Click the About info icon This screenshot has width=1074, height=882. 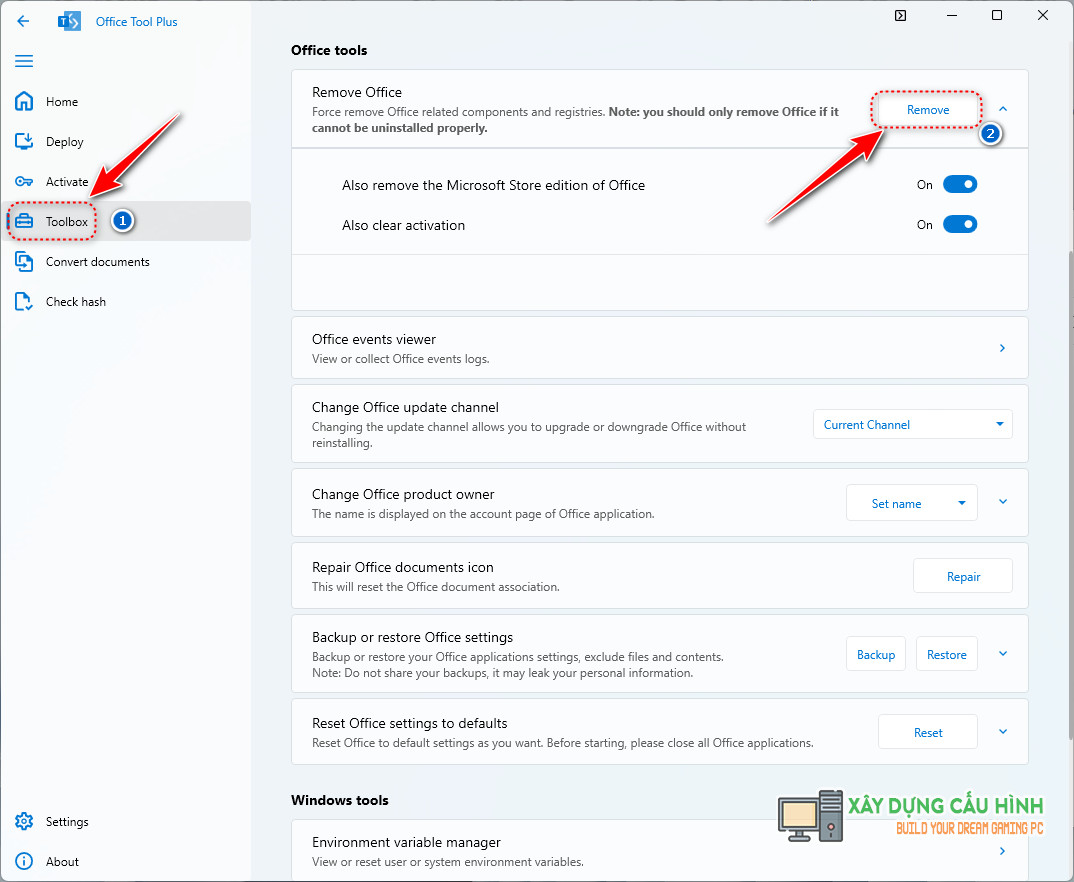24,862
